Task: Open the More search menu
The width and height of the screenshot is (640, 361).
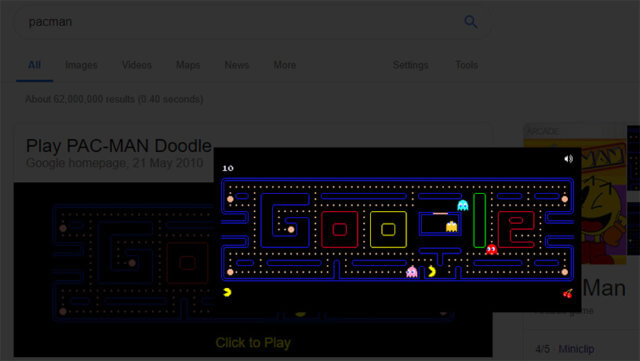Action: click(284, 65)
